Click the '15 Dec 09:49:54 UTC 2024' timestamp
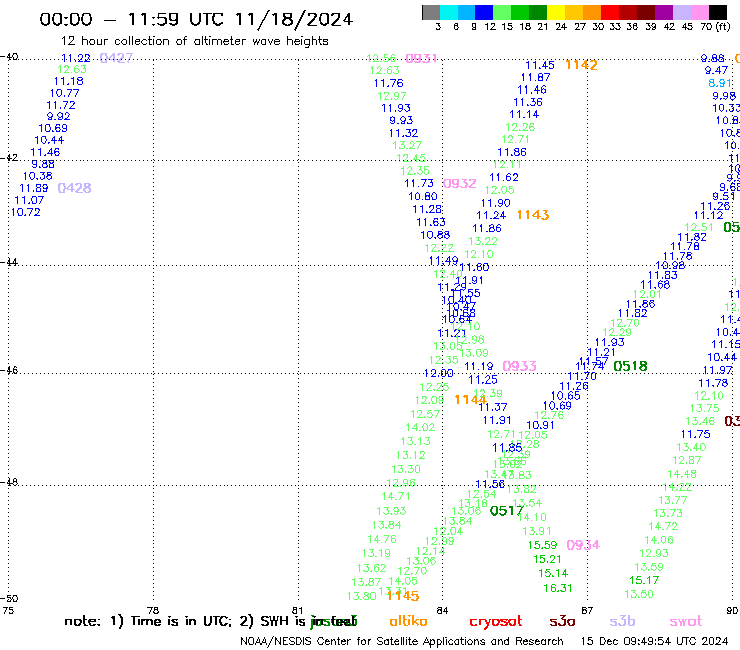740x650 pixels. [x=654, y=641]
